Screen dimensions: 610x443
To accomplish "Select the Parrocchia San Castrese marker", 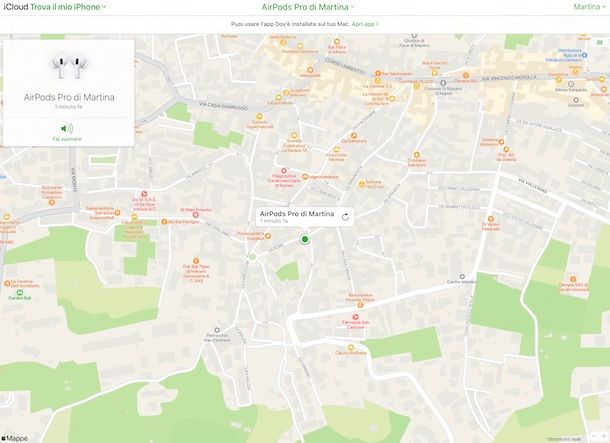I will point(217,330).
